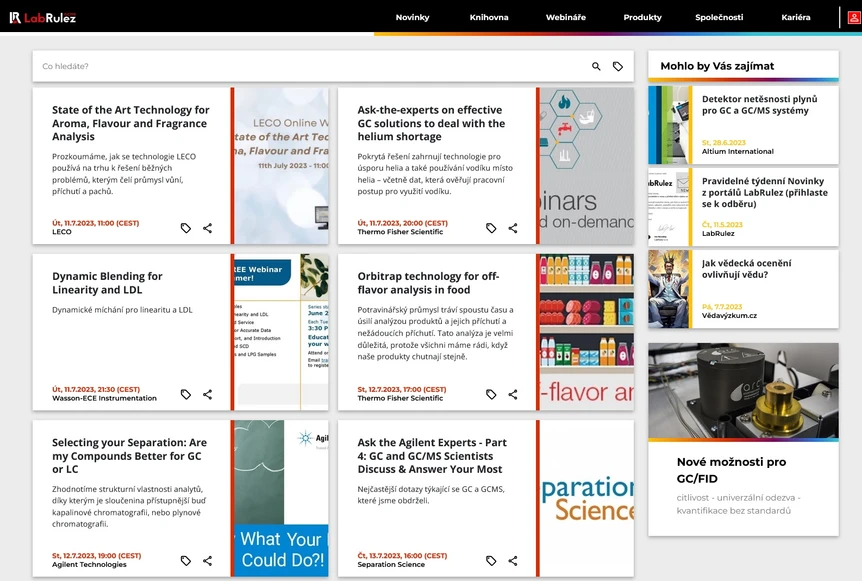This screenshot has height=581, width=862.
Task: Open the Novinky menu
Action: [412, 18]
